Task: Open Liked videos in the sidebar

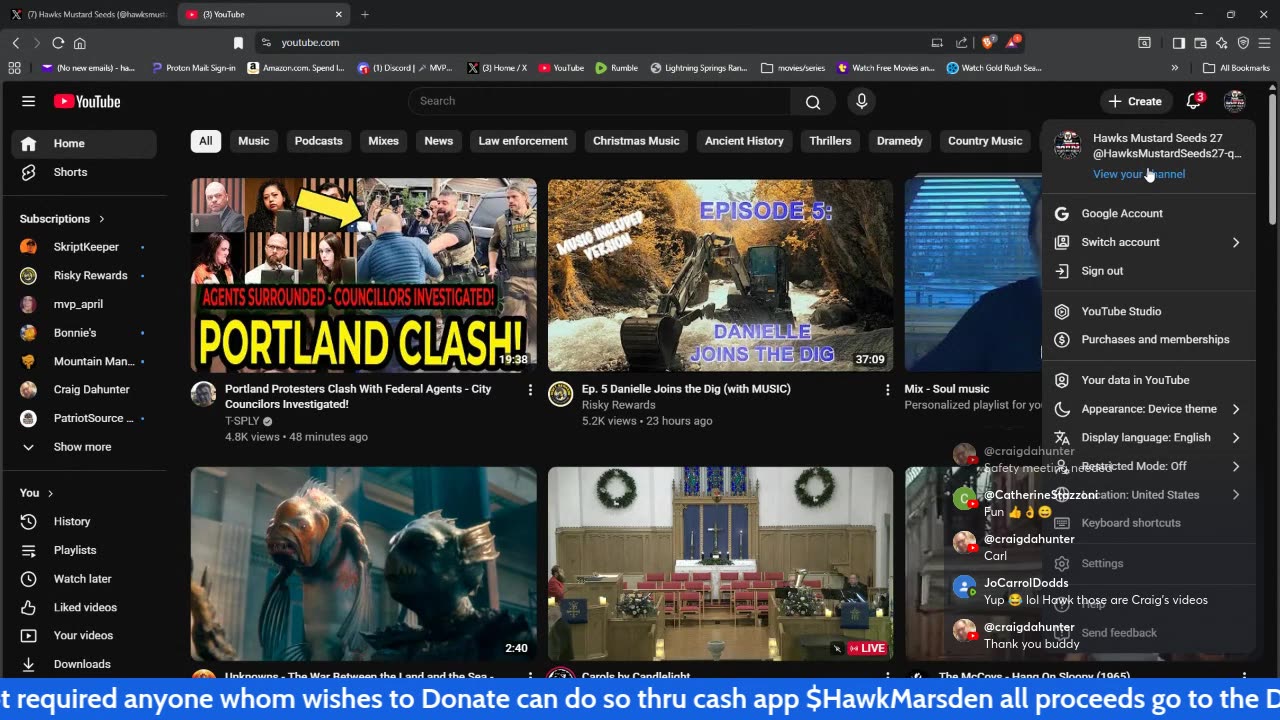Action: (85, 607)
